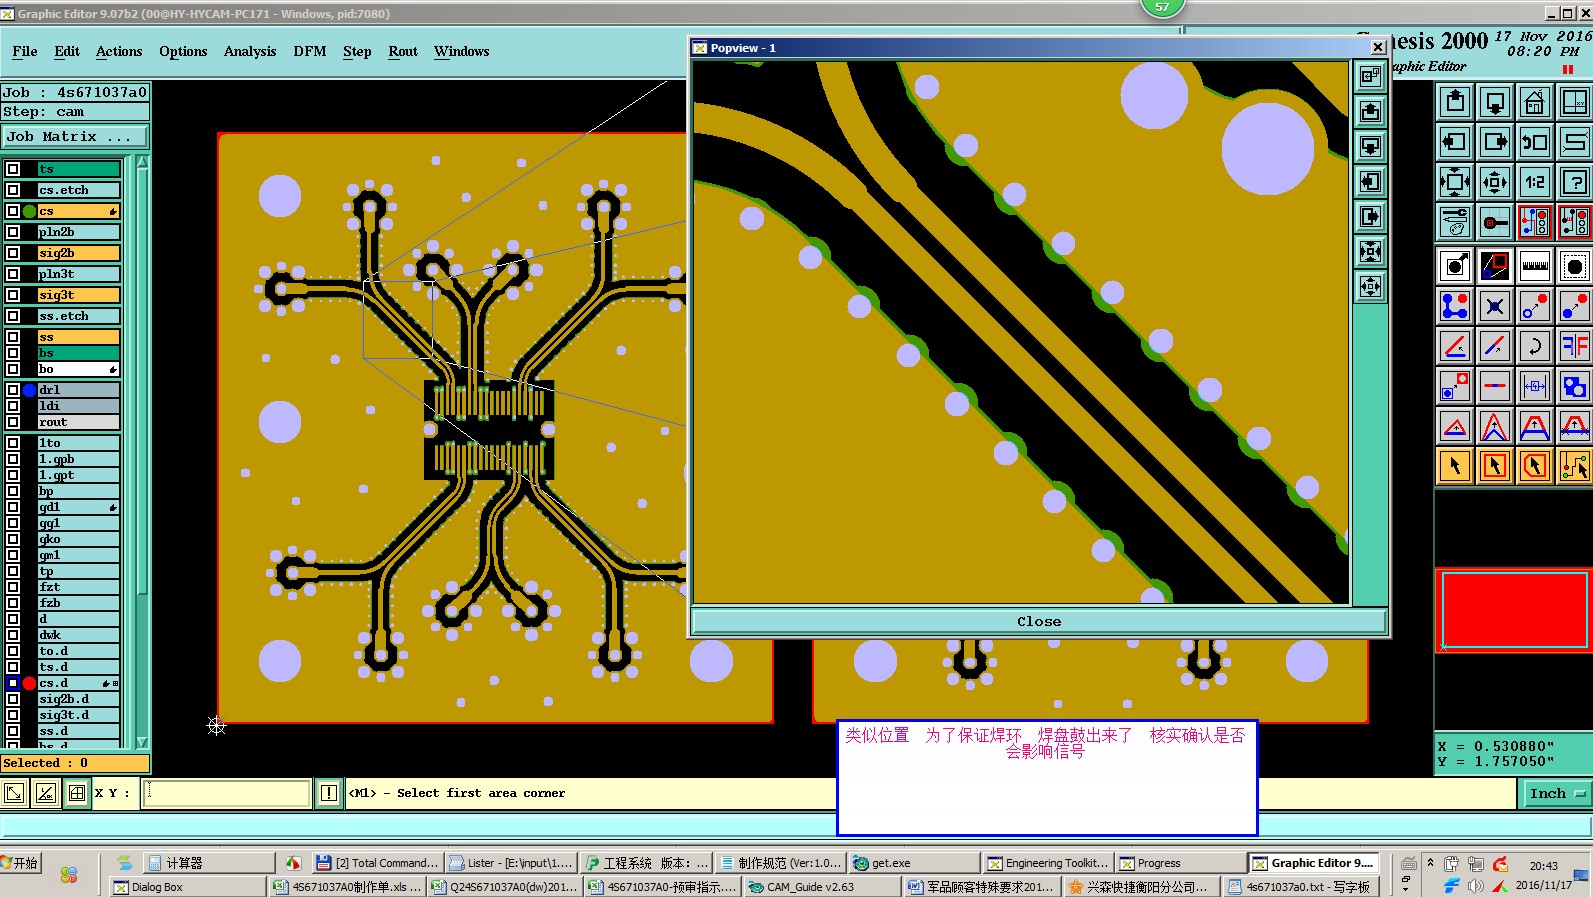Open the File menu
This screenshot has height=897, width=1593.
[x=25, y=52]
